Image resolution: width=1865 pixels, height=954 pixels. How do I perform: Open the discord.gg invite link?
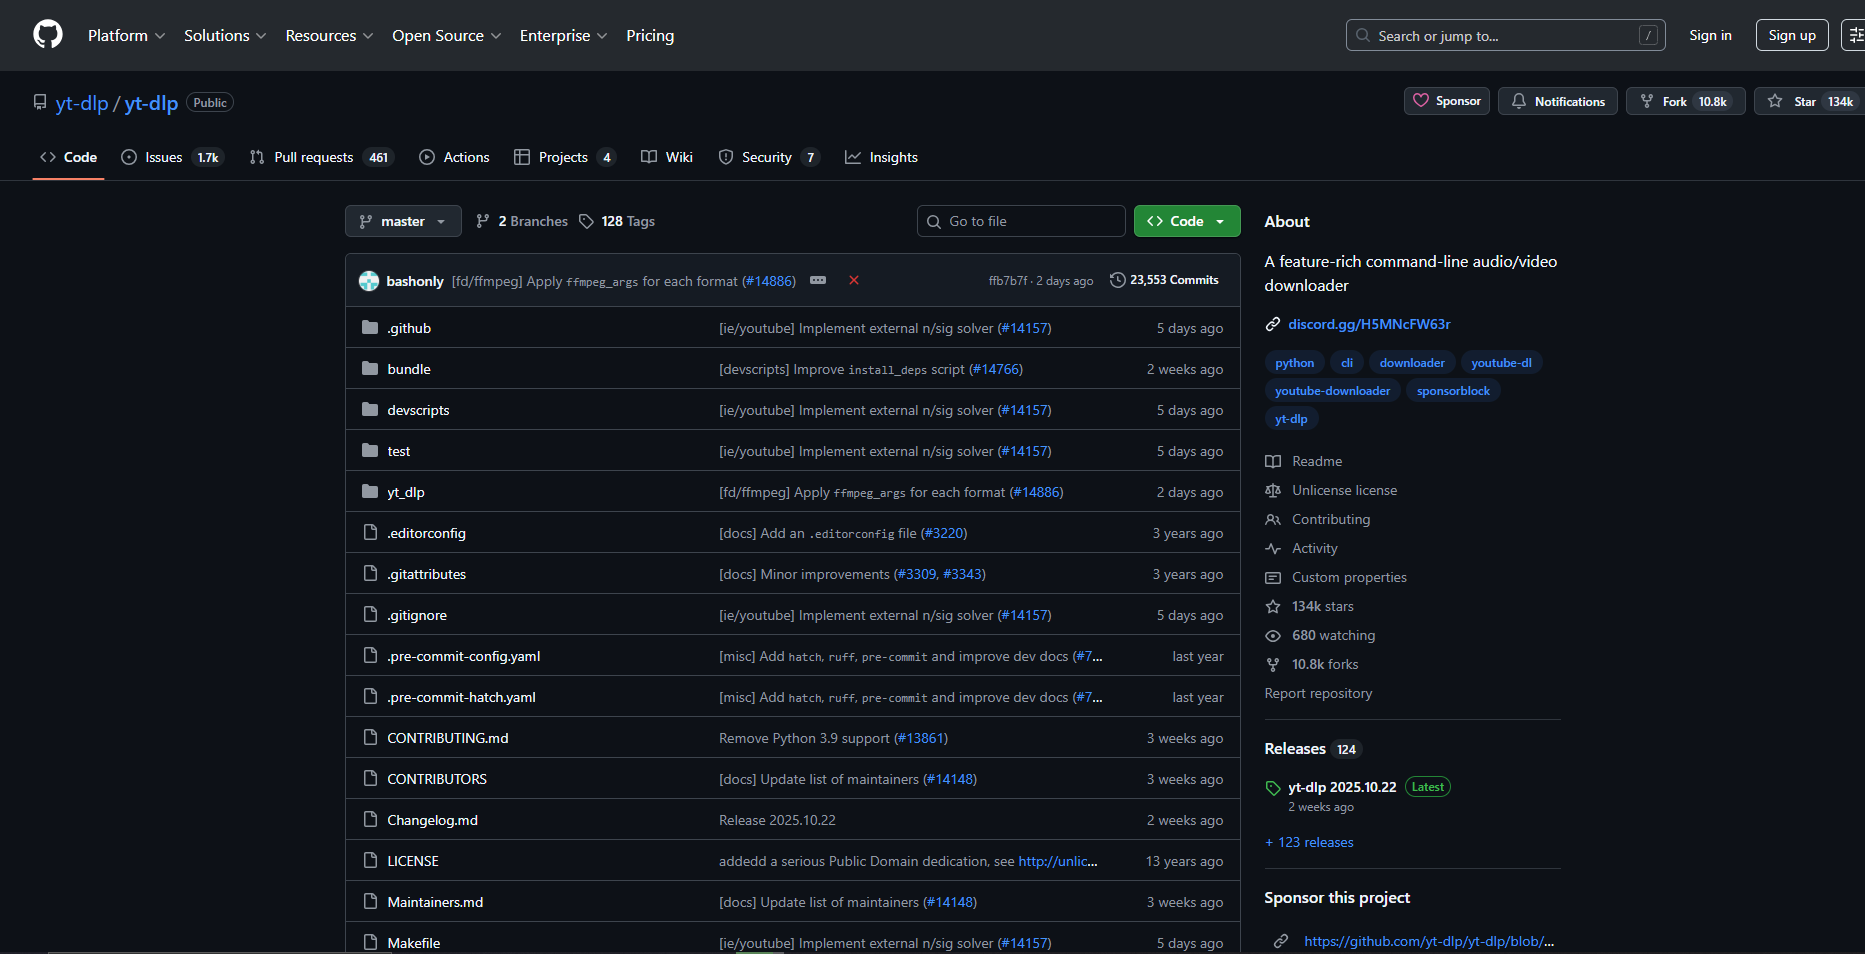1368,324
